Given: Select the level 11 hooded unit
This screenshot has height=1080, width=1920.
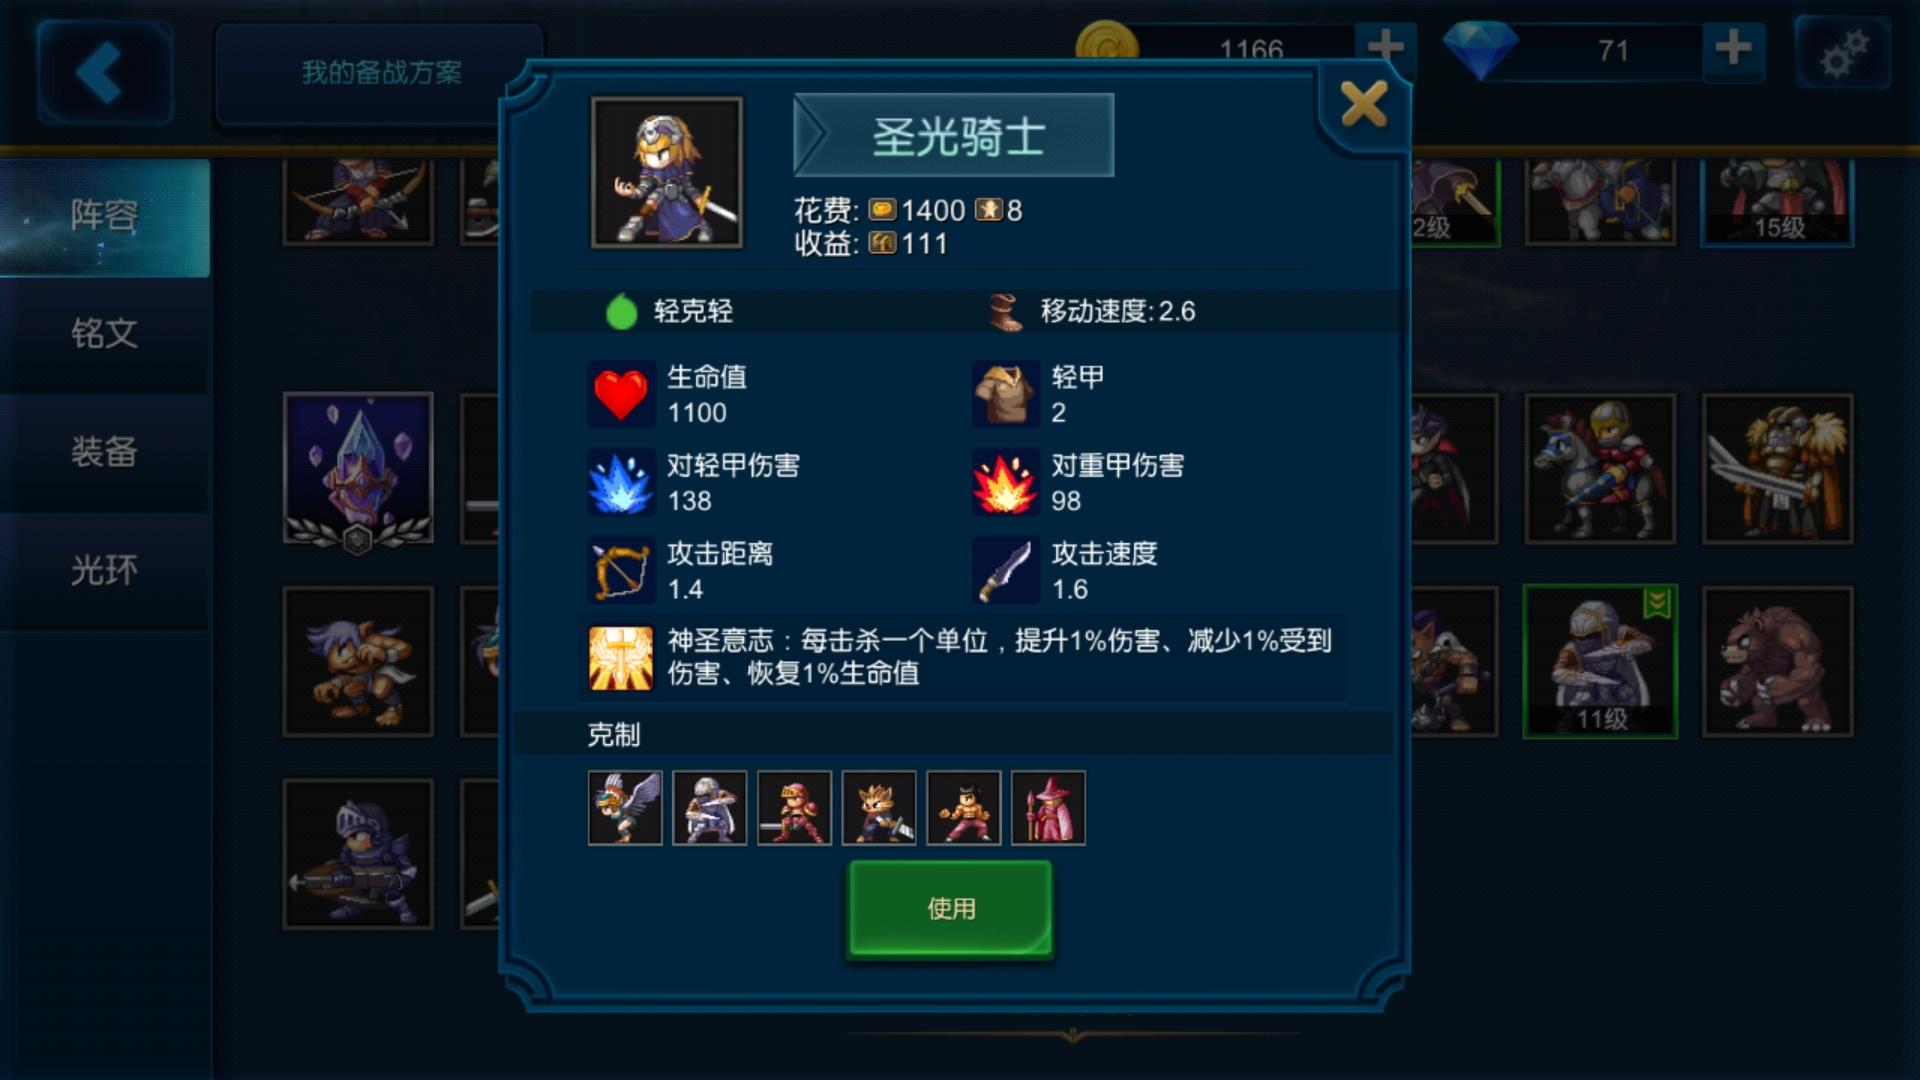Looking at the screenshot, I should tap(1600, 661).
